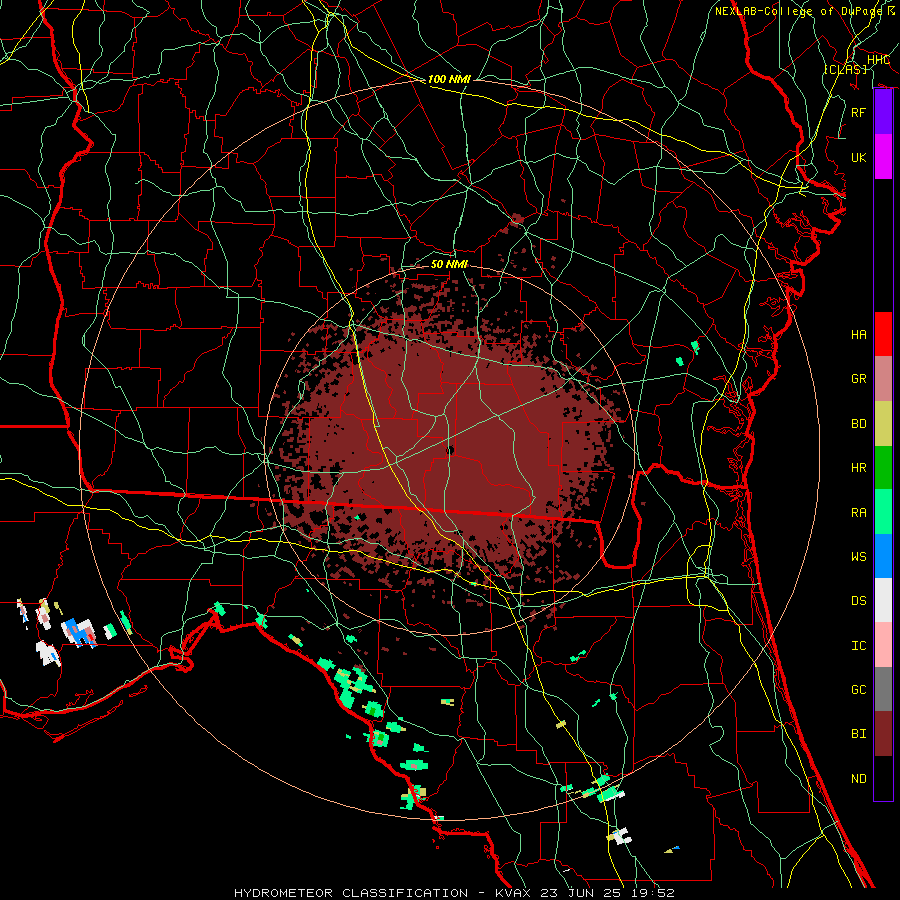Click the 100 NMI range ring label
The width and height of the screenshot is (900, 900).
449,79
